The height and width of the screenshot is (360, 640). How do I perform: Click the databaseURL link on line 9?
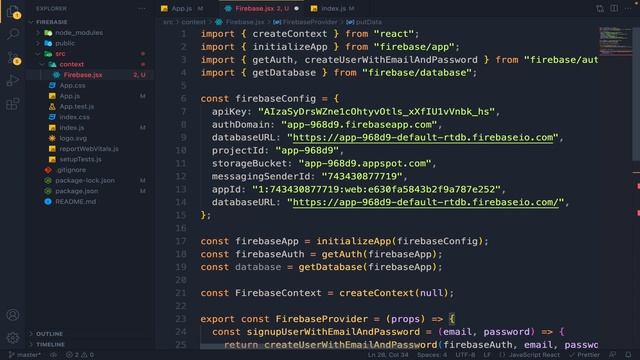pos(423,138)
